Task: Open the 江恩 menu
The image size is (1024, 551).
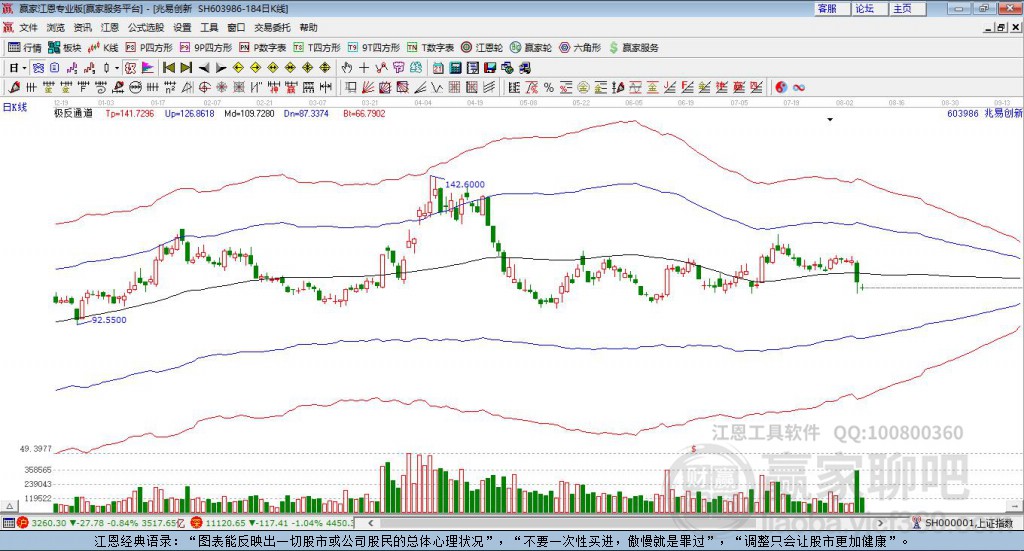Action: point(109,27)
